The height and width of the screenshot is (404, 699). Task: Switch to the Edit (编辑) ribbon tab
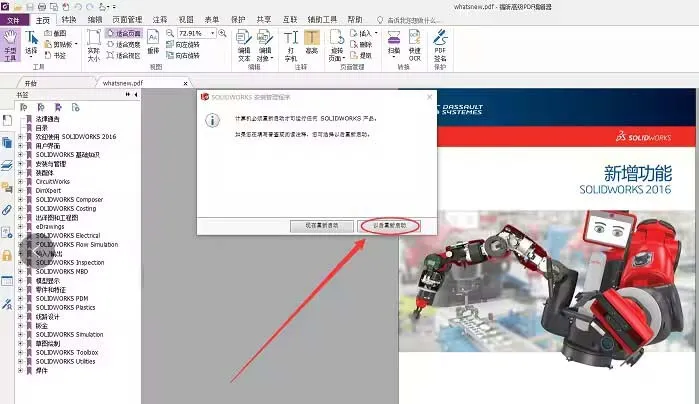95,20
